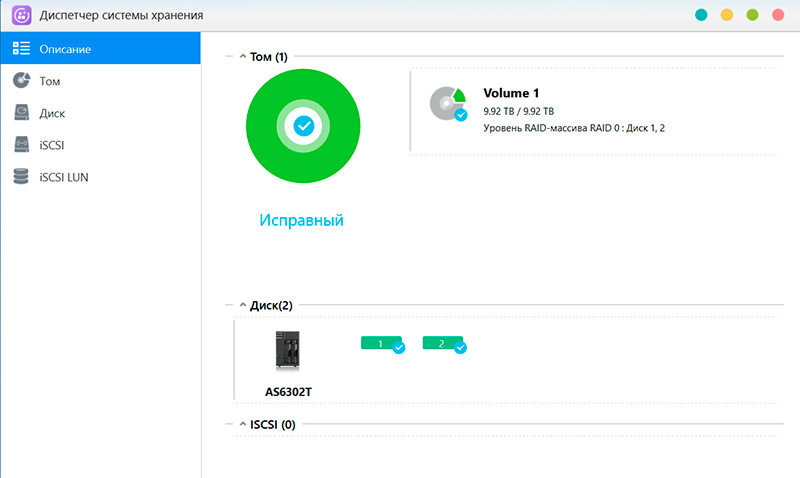Collapse the Диск(2) section
This screenshot has height=478, width=800.
(243, 304)
